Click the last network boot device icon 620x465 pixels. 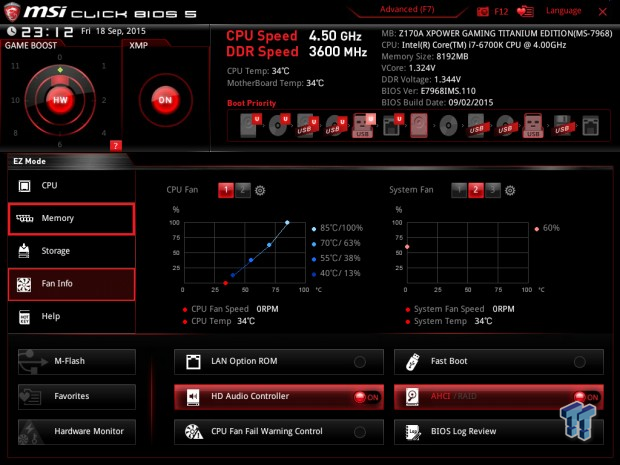pyautogui.click(x=590, y=126)
